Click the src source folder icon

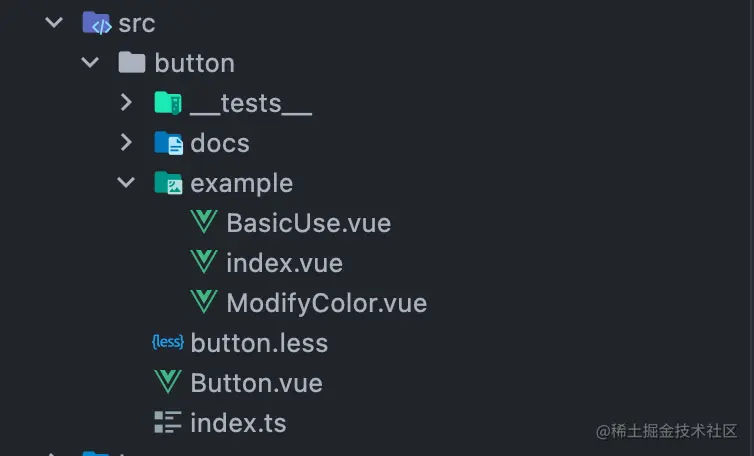coord(97,23)
